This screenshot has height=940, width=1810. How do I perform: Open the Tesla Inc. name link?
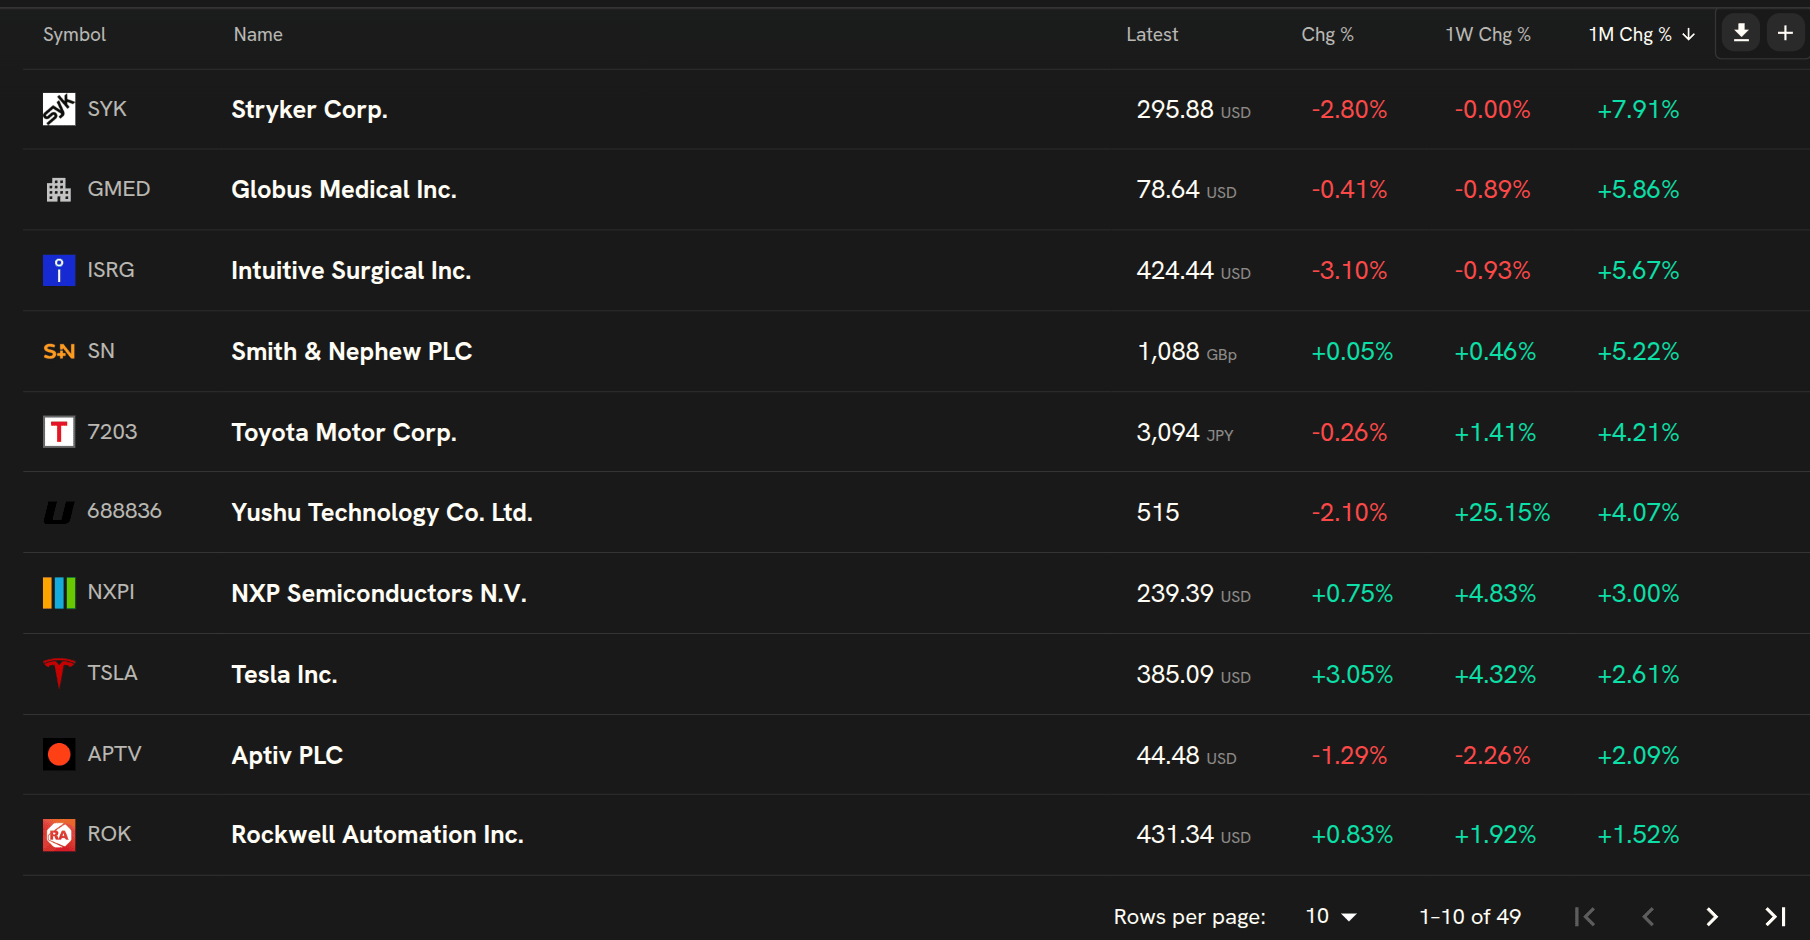284,674
